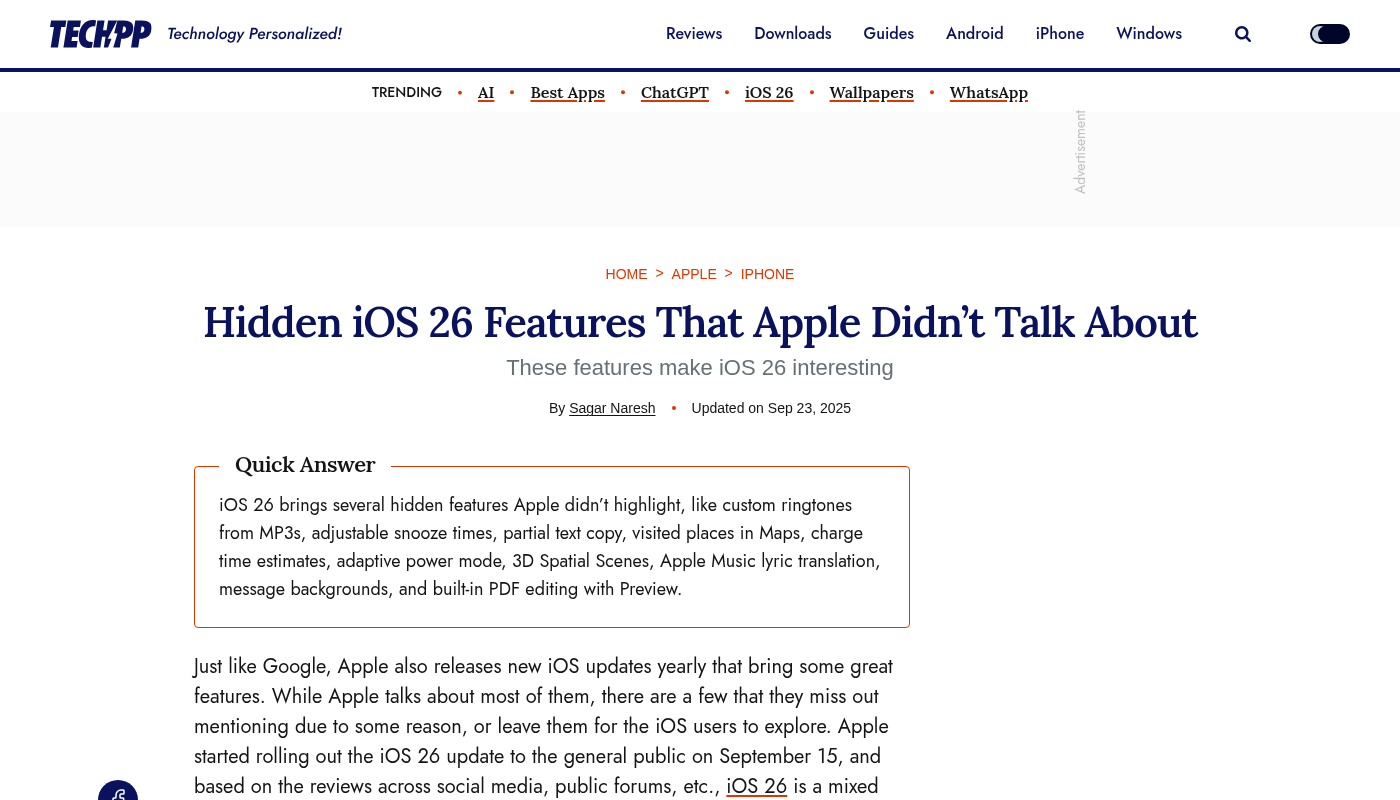1400x800 pixels.
Task: Navigate to the iPhone section
Action: (1059, 34)
